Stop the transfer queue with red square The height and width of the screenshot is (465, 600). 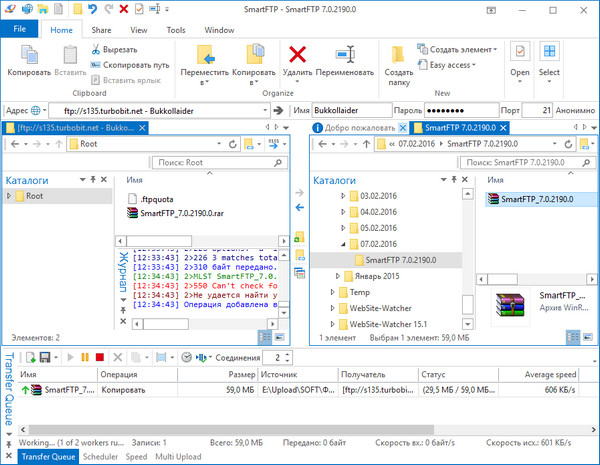[x=100, y=357]
